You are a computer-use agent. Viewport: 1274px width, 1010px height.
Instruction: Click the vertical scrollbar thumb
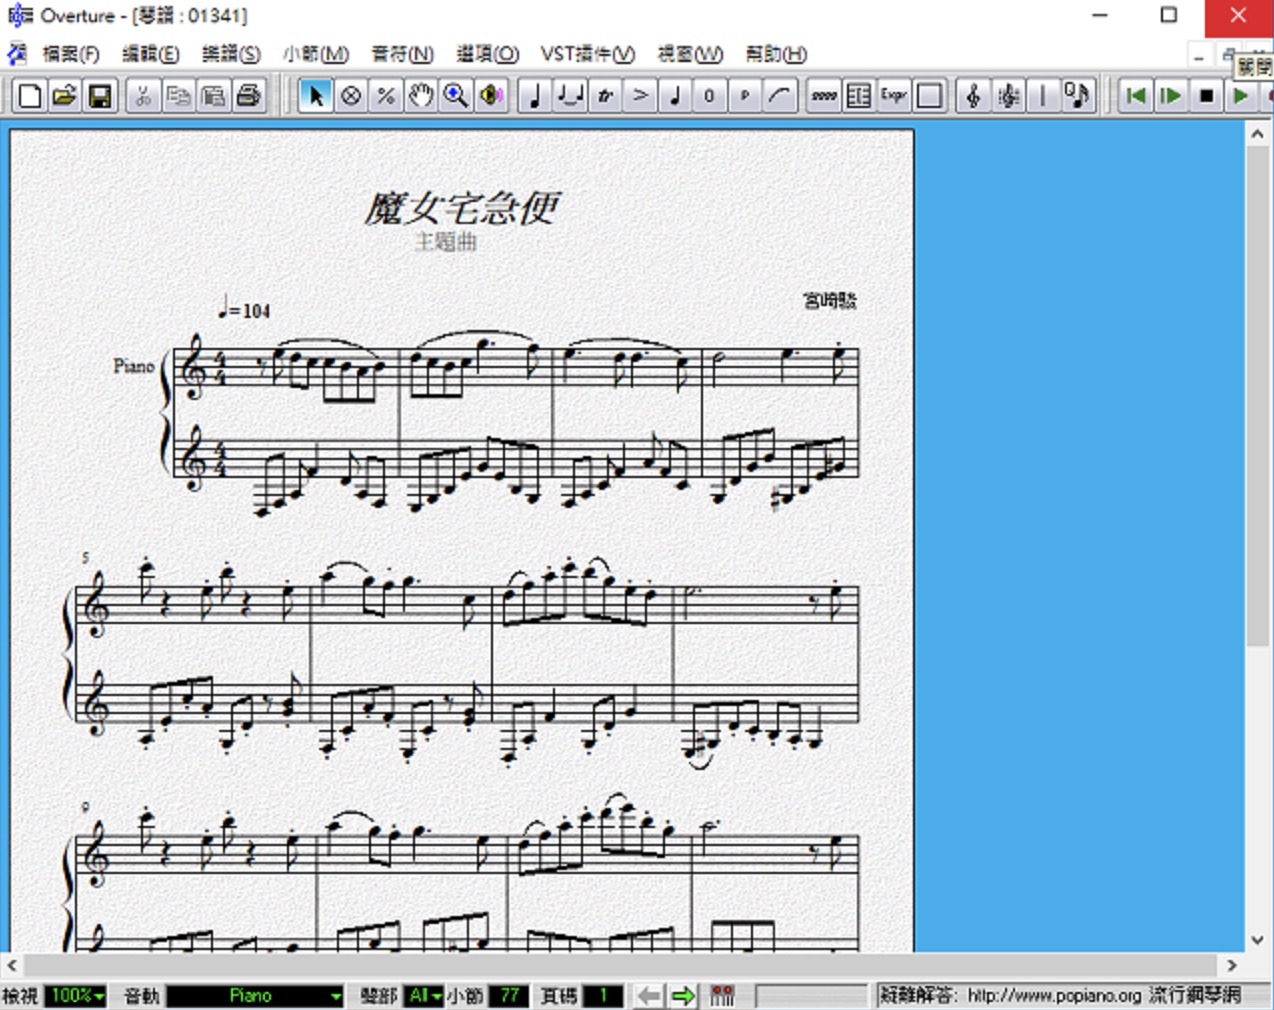click(1257, 398)
